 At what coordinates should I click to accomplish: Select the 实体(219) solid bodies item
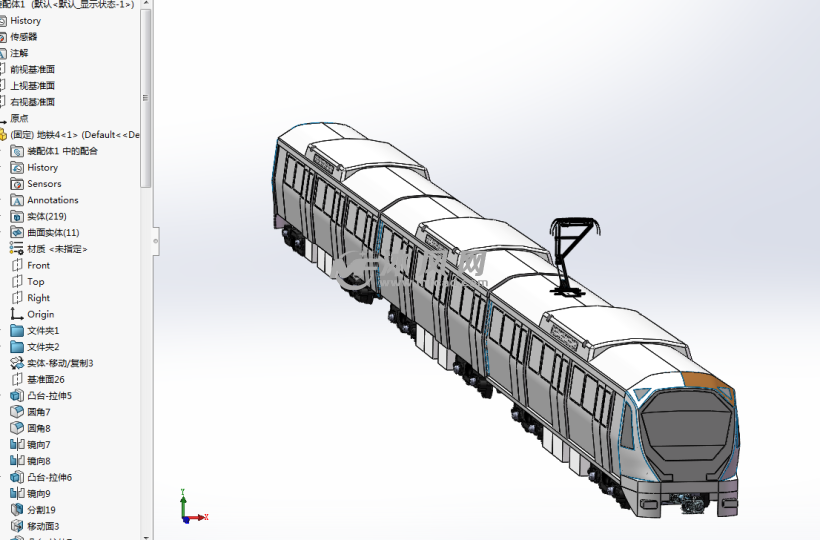pos(46,216)
